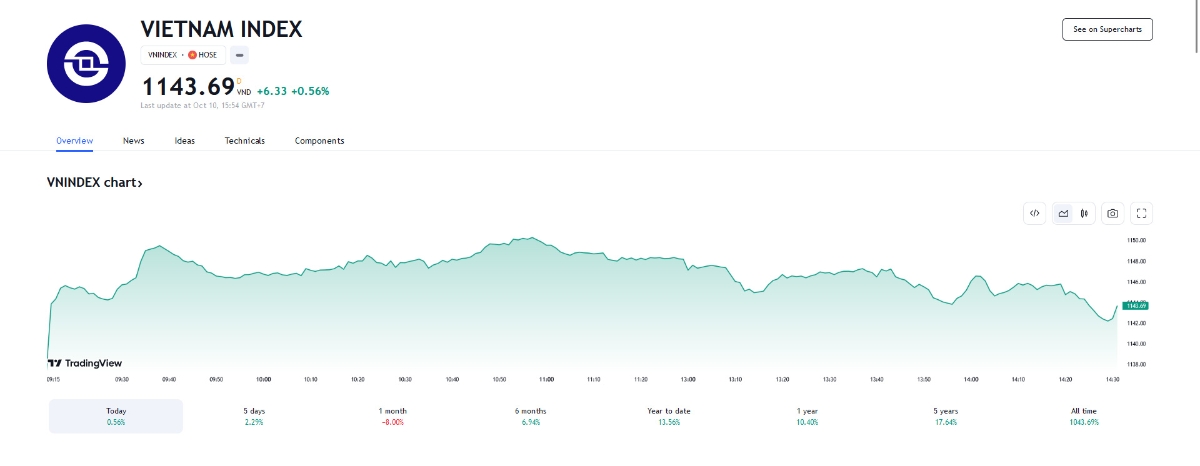Open the Technicals tab
The image size is (1200, 466).
pyautogui.click(x=245, y=141)
